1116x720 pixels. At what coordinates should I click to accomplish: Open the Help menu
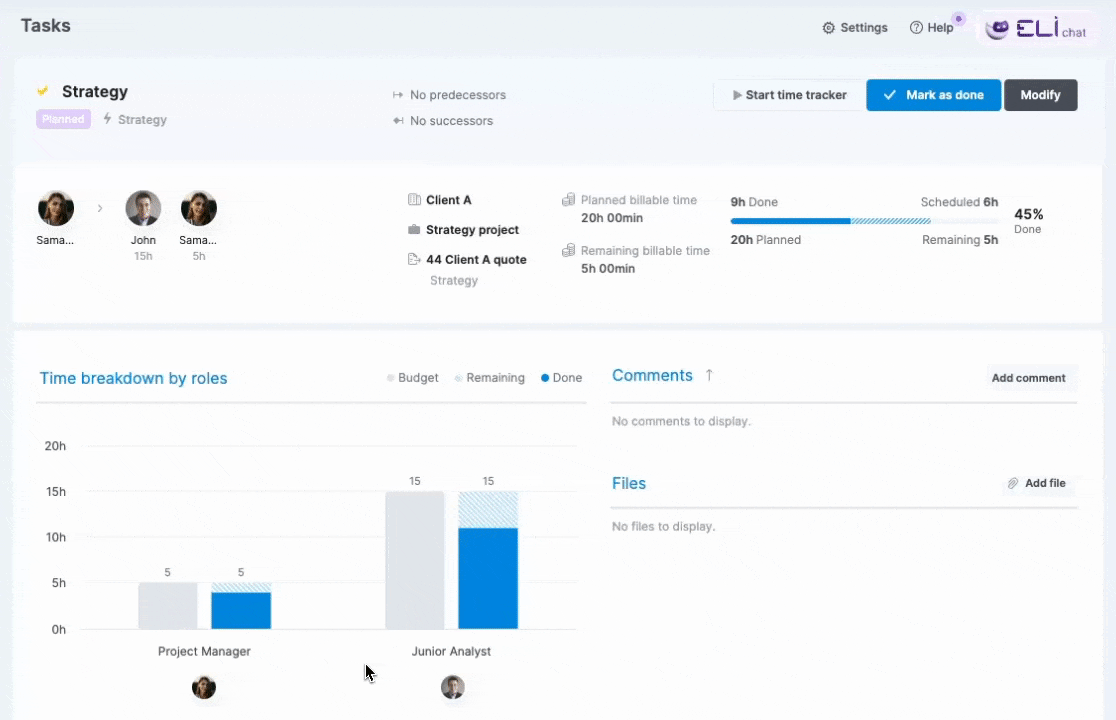932,27
